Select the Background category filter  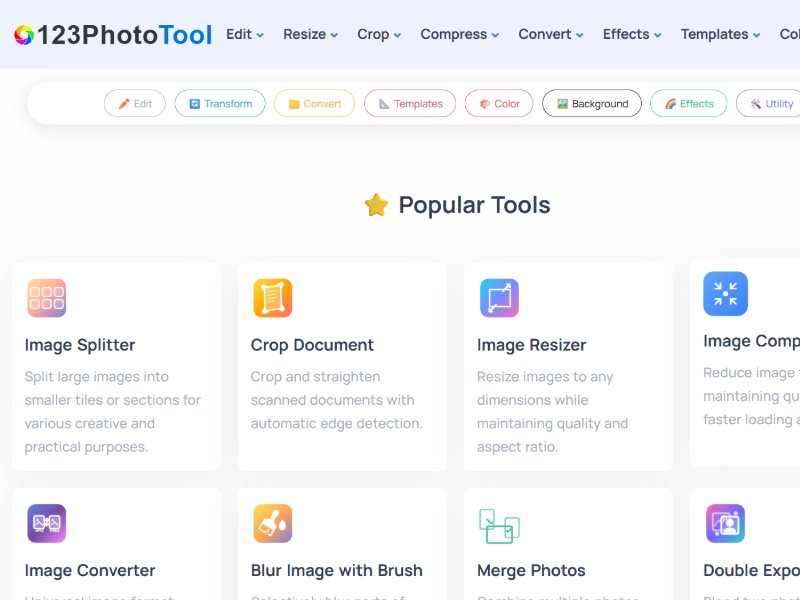[592, 104]
